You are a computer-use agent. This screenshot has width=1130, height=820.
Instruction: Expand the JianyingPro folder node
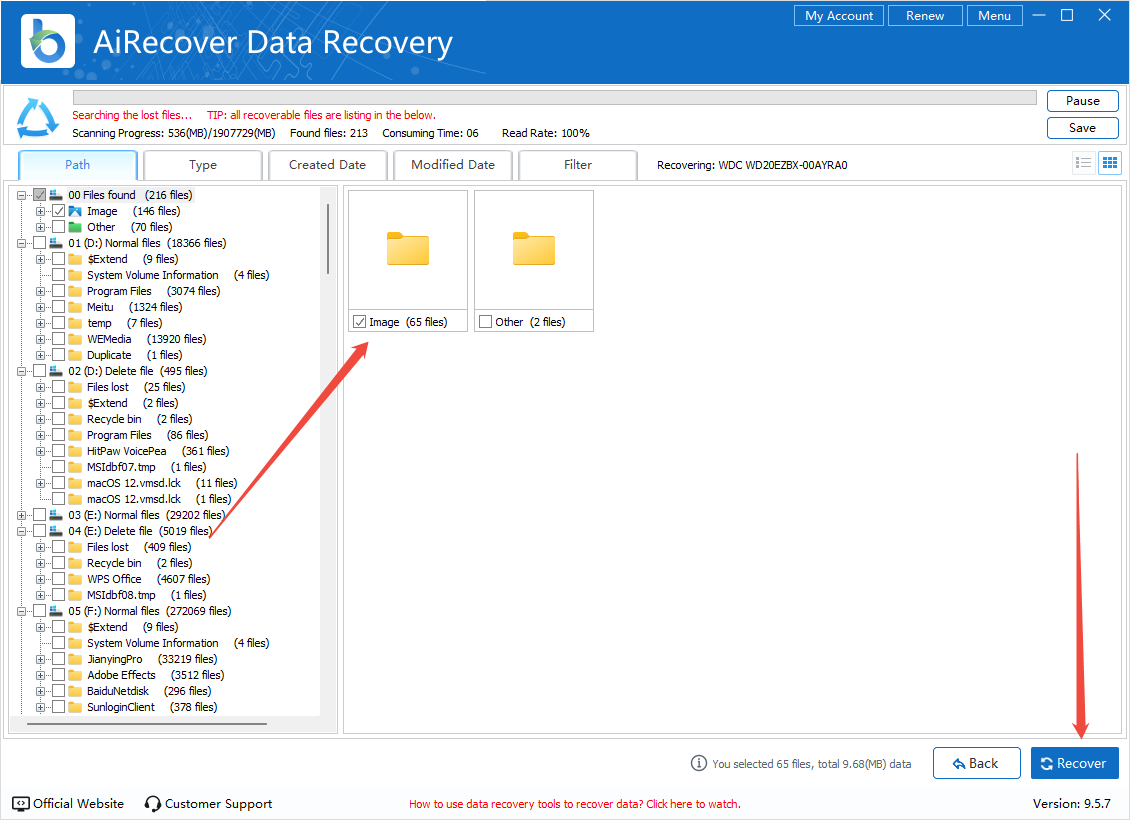[41, 659]
